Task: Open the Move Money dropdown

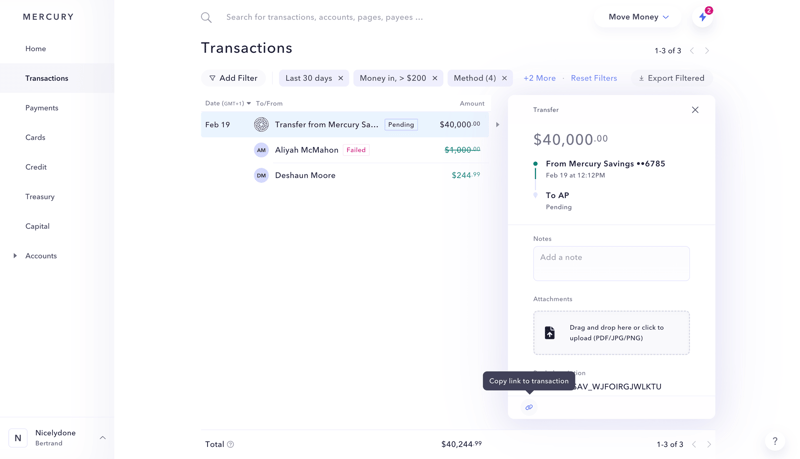Action: pyautogui.click(x=638, y=17)
